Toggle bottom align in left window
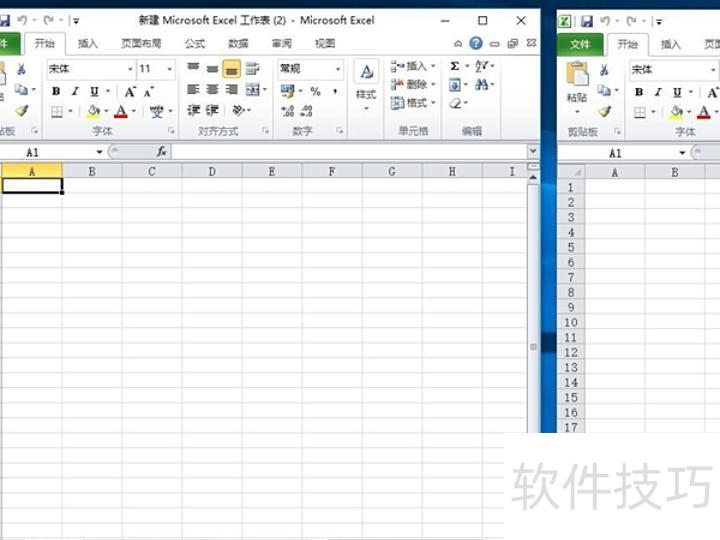This screenshot has height=540, width=720. click(x=231, y=69)
